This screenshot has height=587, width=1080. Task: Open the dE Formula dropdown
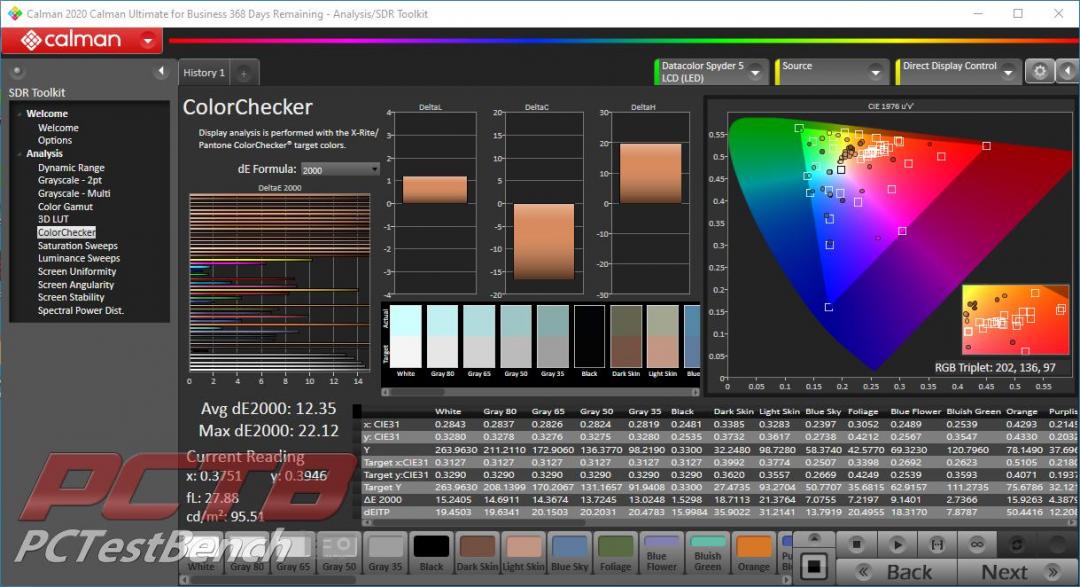pyautogui.click(x=340, y=170)
